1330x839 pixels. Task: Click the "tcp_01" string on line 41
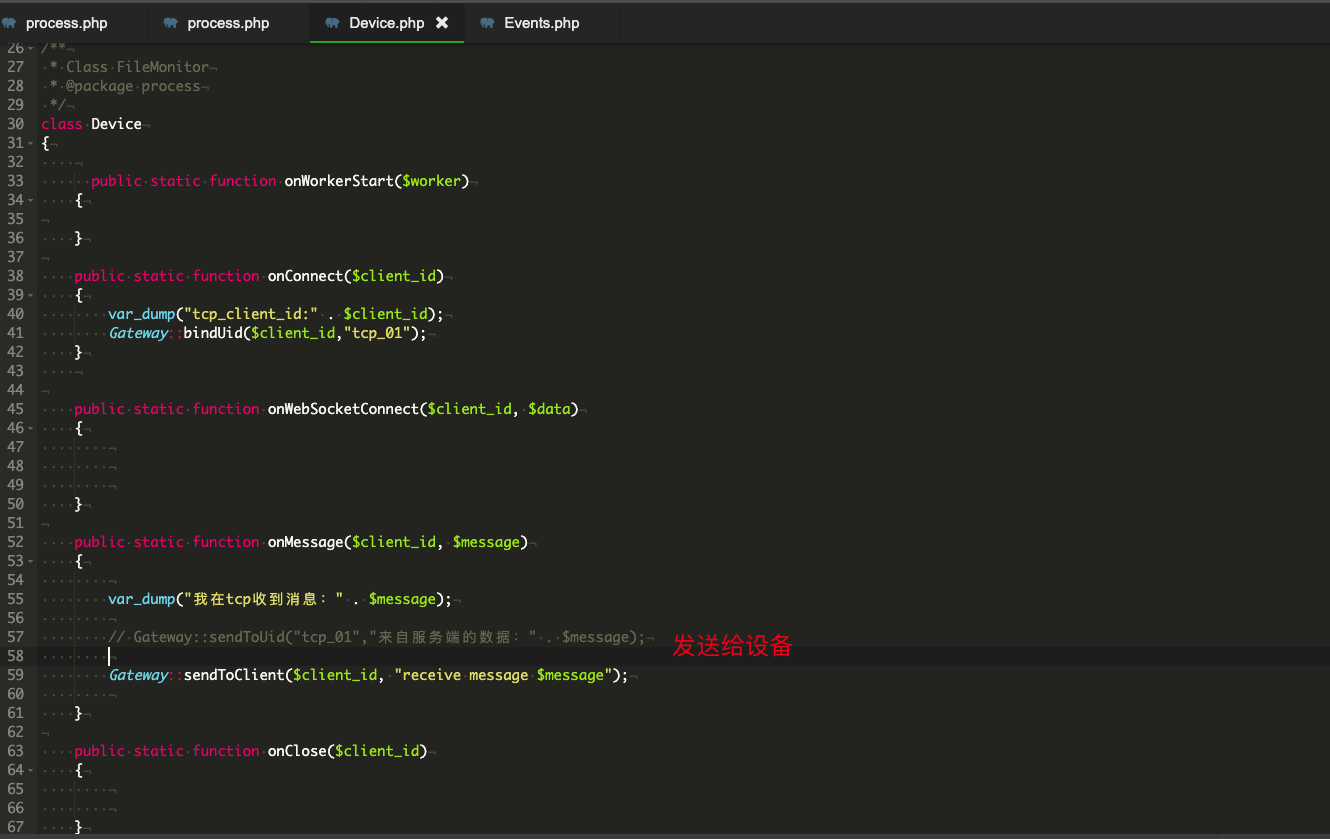tap(377, 333)
